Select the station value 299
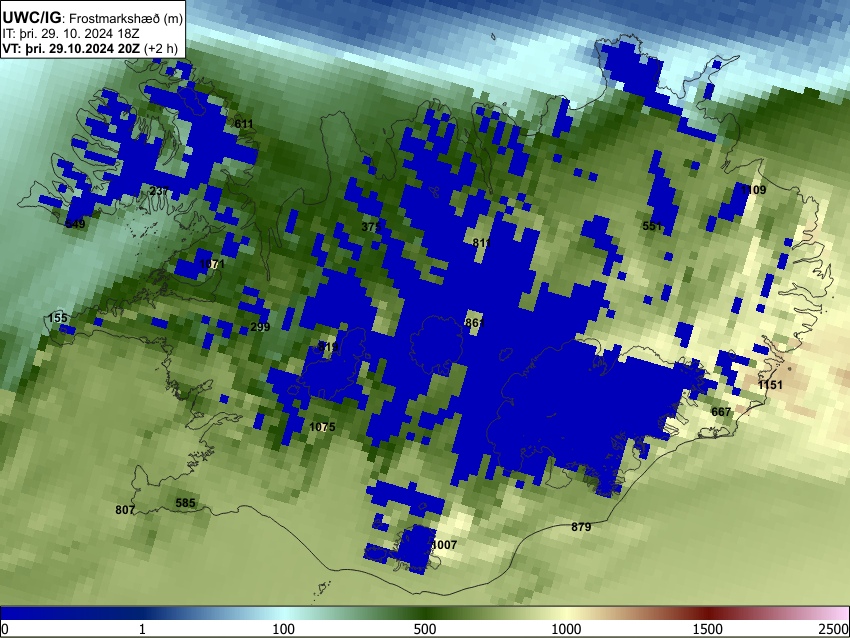Viewport: 850px width, 638px height. [260, 327]
